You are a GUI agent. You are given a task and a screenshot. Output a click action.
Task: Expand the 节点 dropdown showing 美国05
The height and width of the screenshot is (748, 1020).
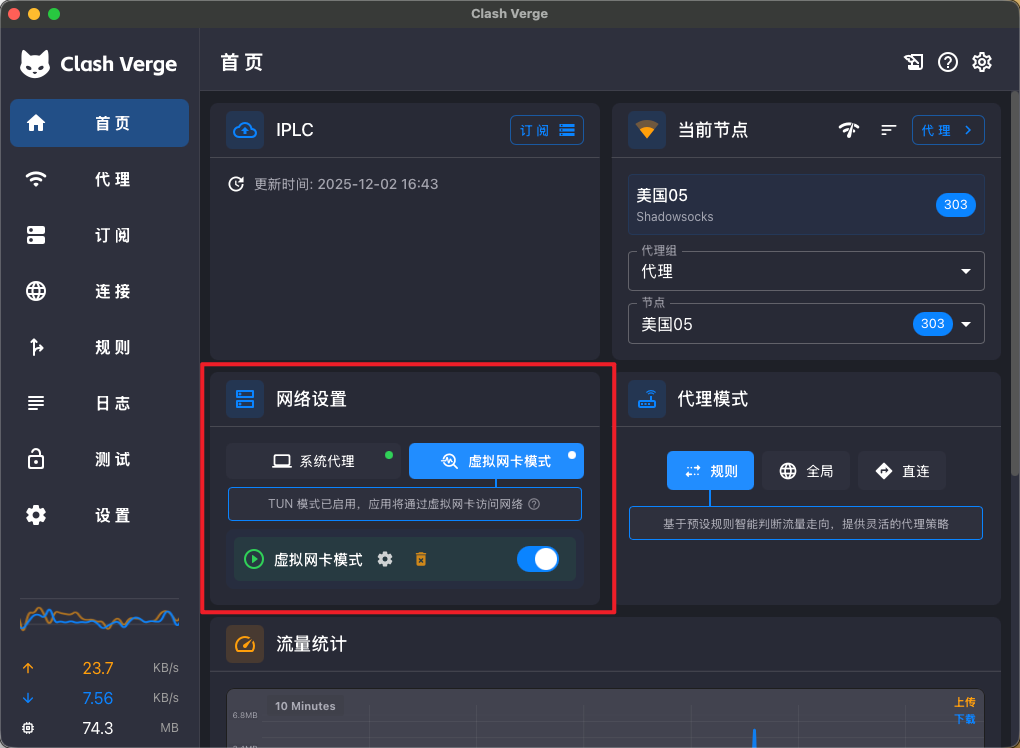pos(965,324)
